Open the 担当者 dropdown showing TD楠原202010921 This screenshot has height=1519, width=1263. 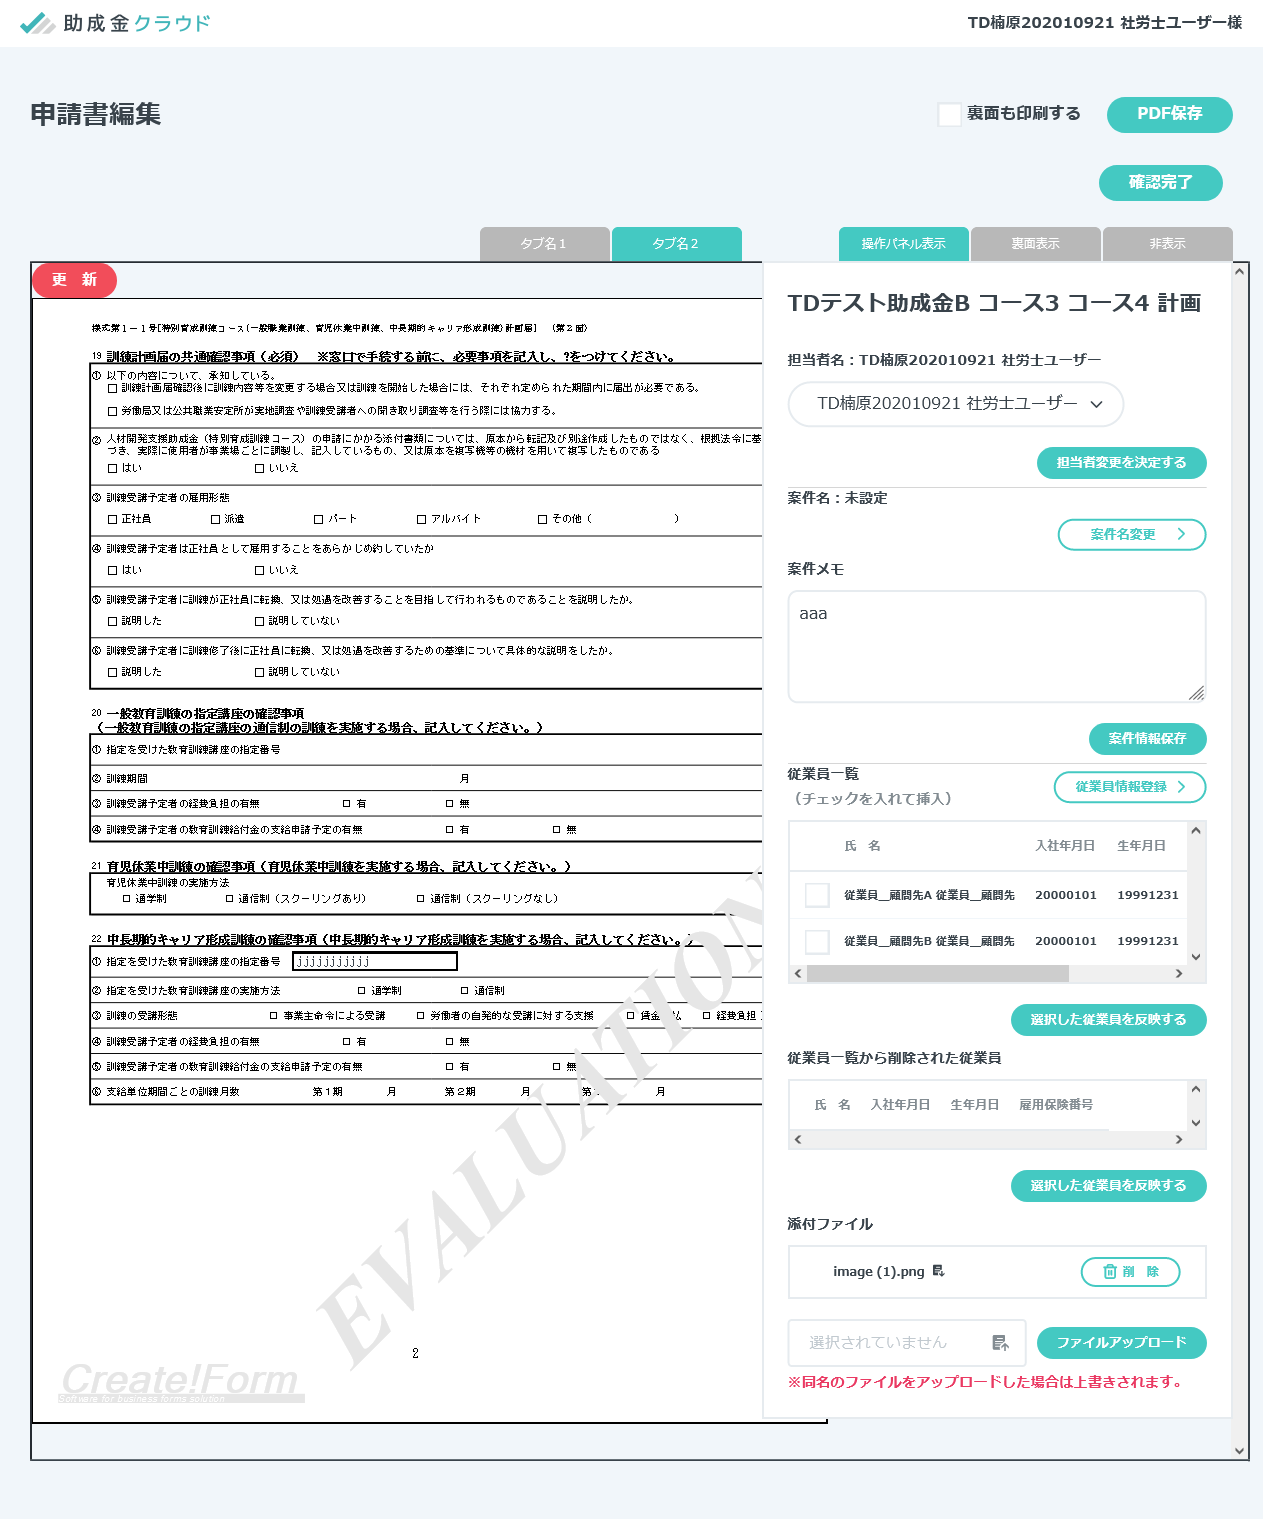pyautogui.click(x=955, y=404)
